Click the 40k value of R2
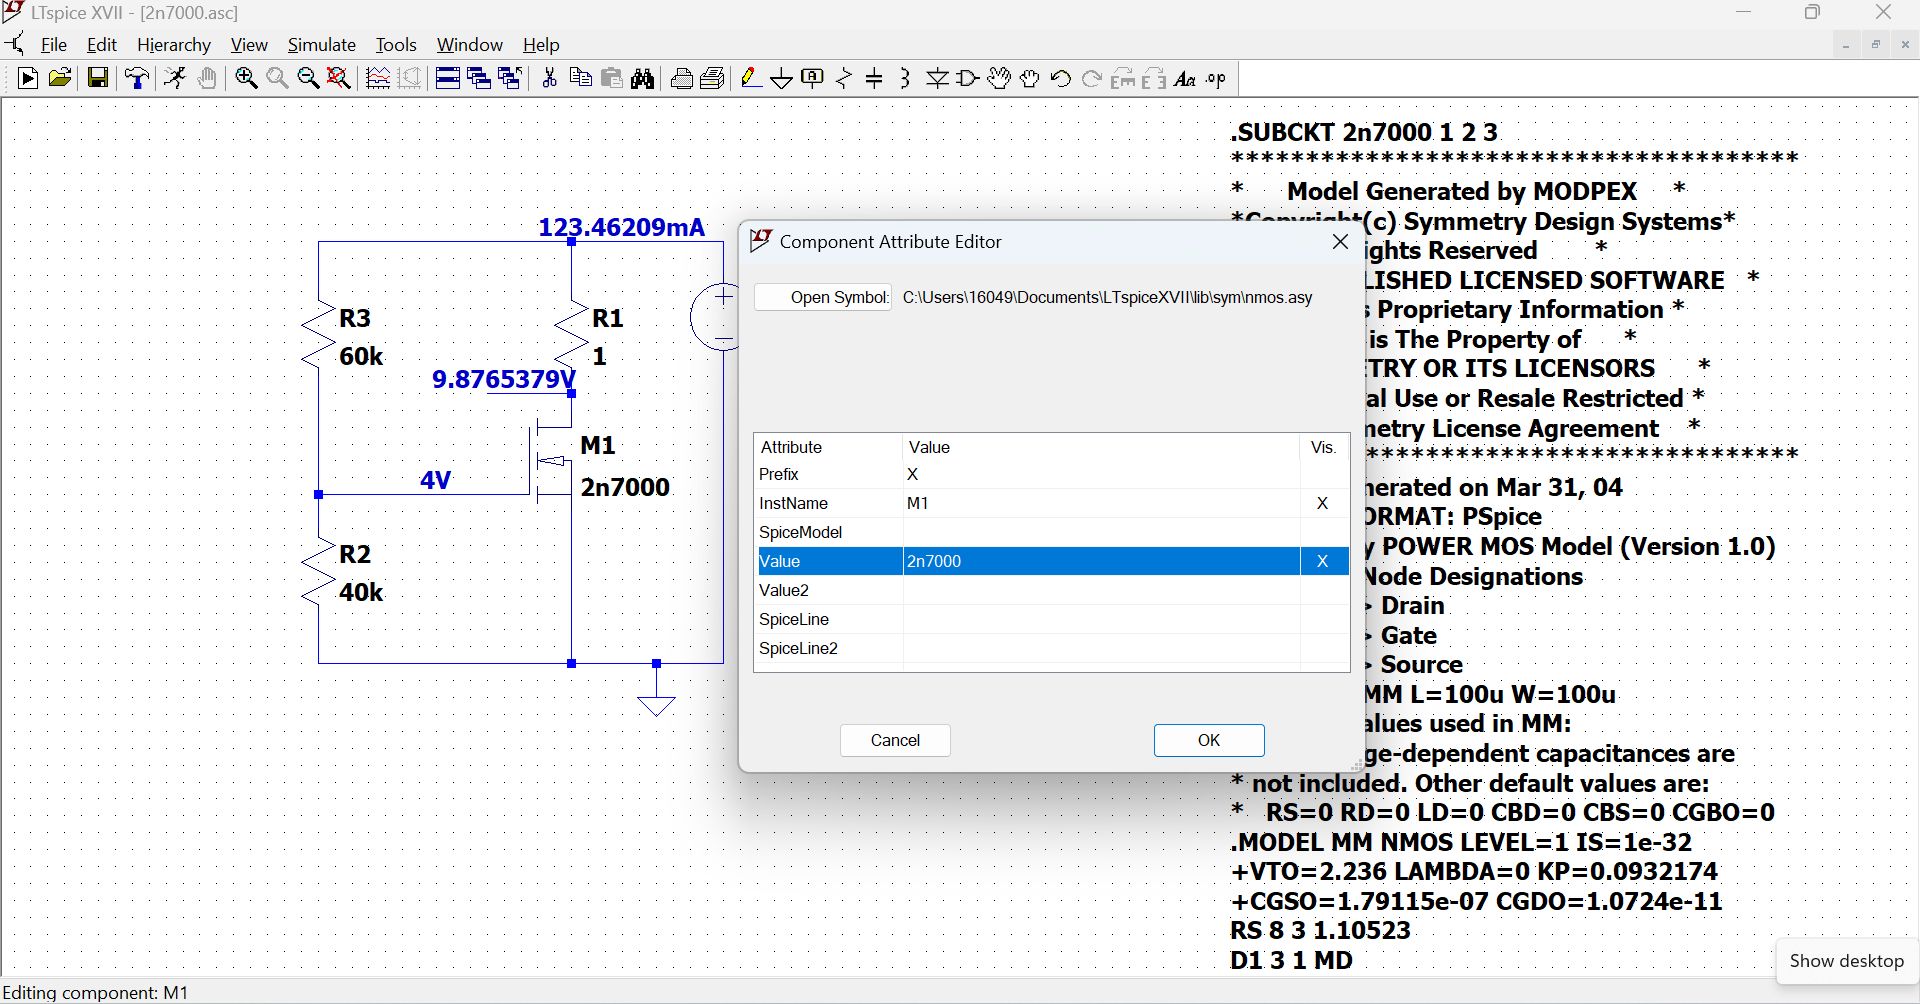Image resolution: width=1920 pixels, height=1004 pixels. [361, 592]
